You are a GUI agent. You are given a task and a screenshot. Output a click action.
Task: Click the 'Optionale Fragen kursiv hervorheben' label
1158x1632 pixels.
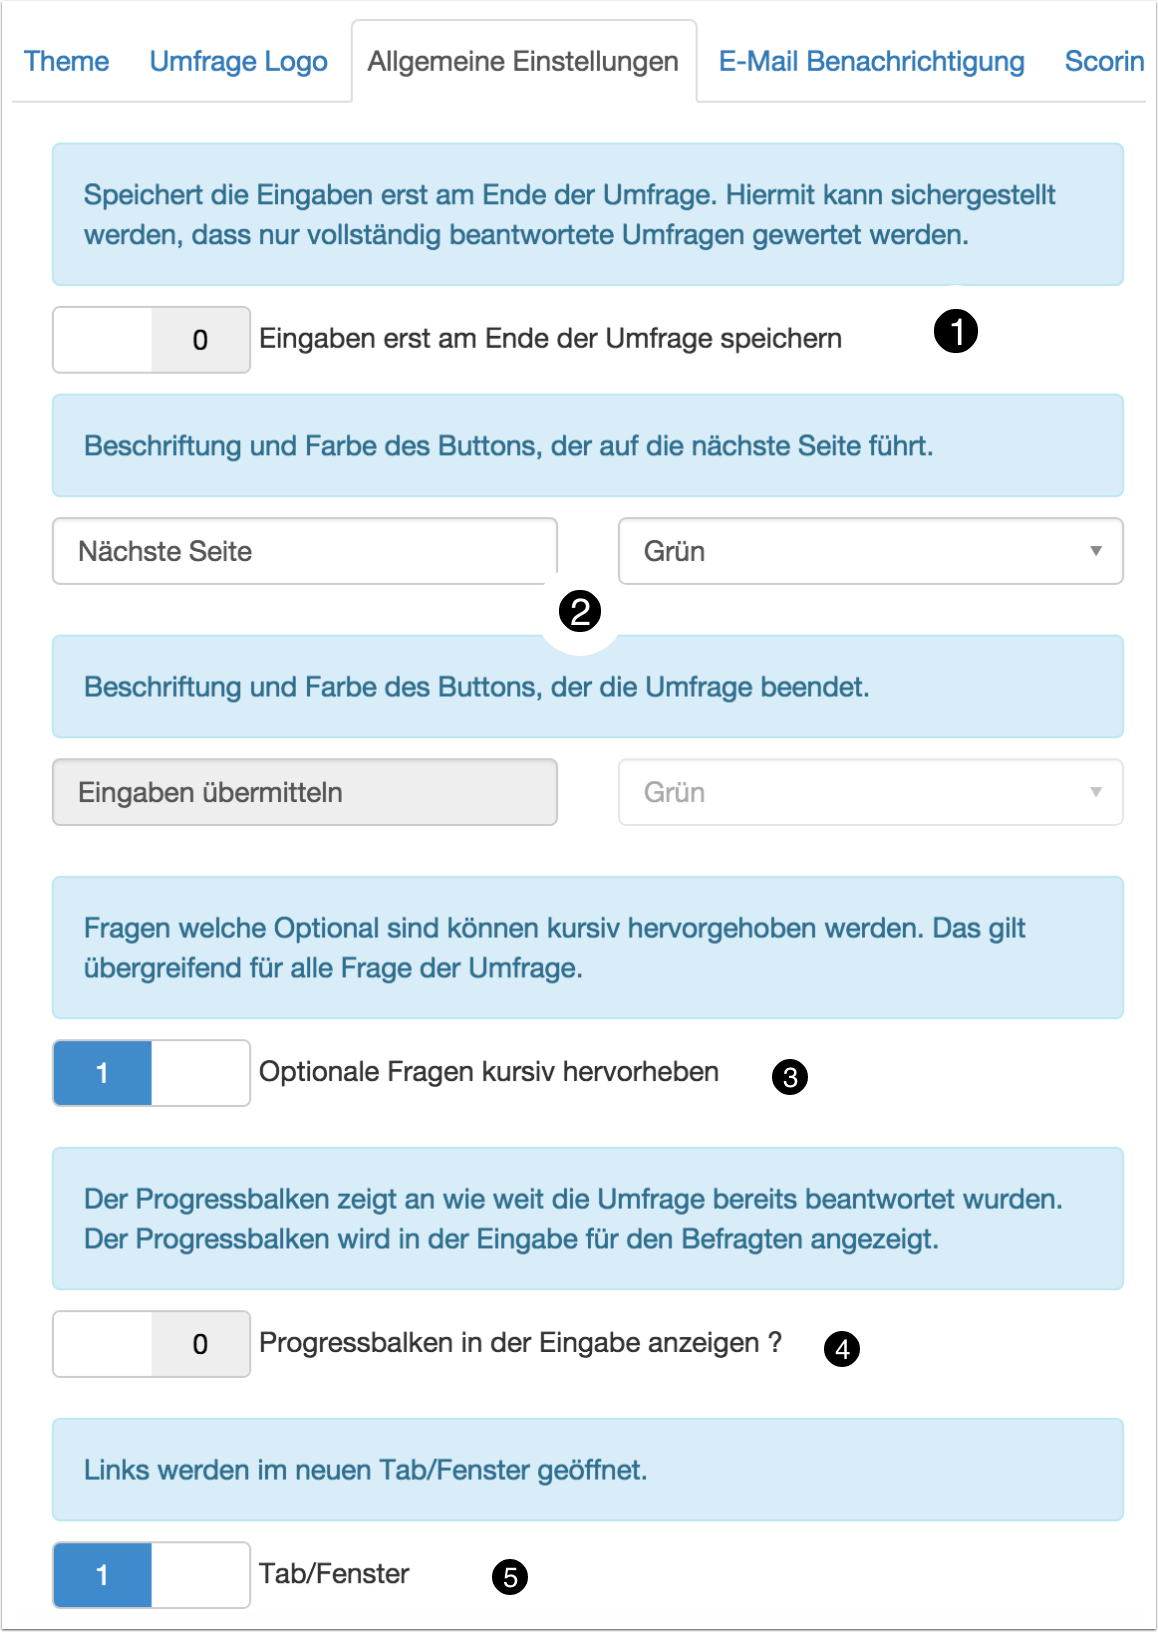[x=489, y=1072]
